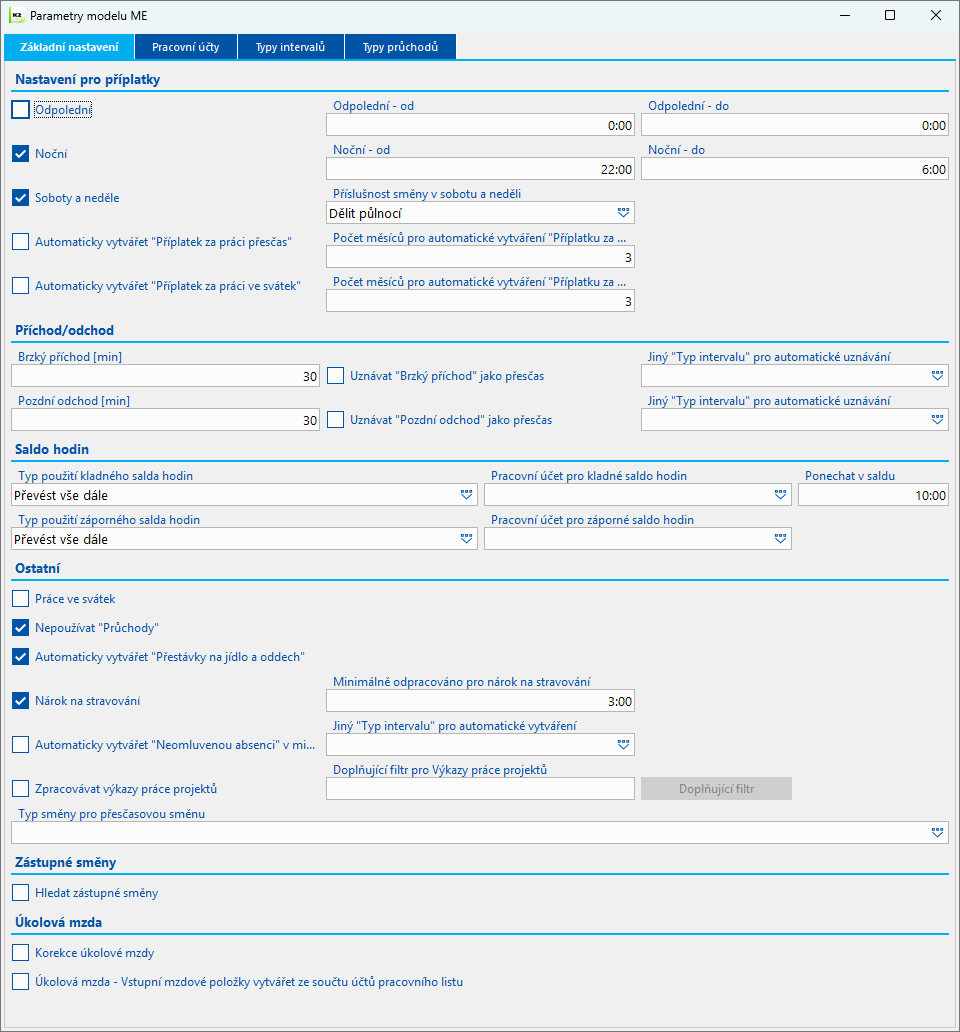Uncheck the Noční checkbox
This screenshot has height=1032, width=960.
click(x=20, y=153)
